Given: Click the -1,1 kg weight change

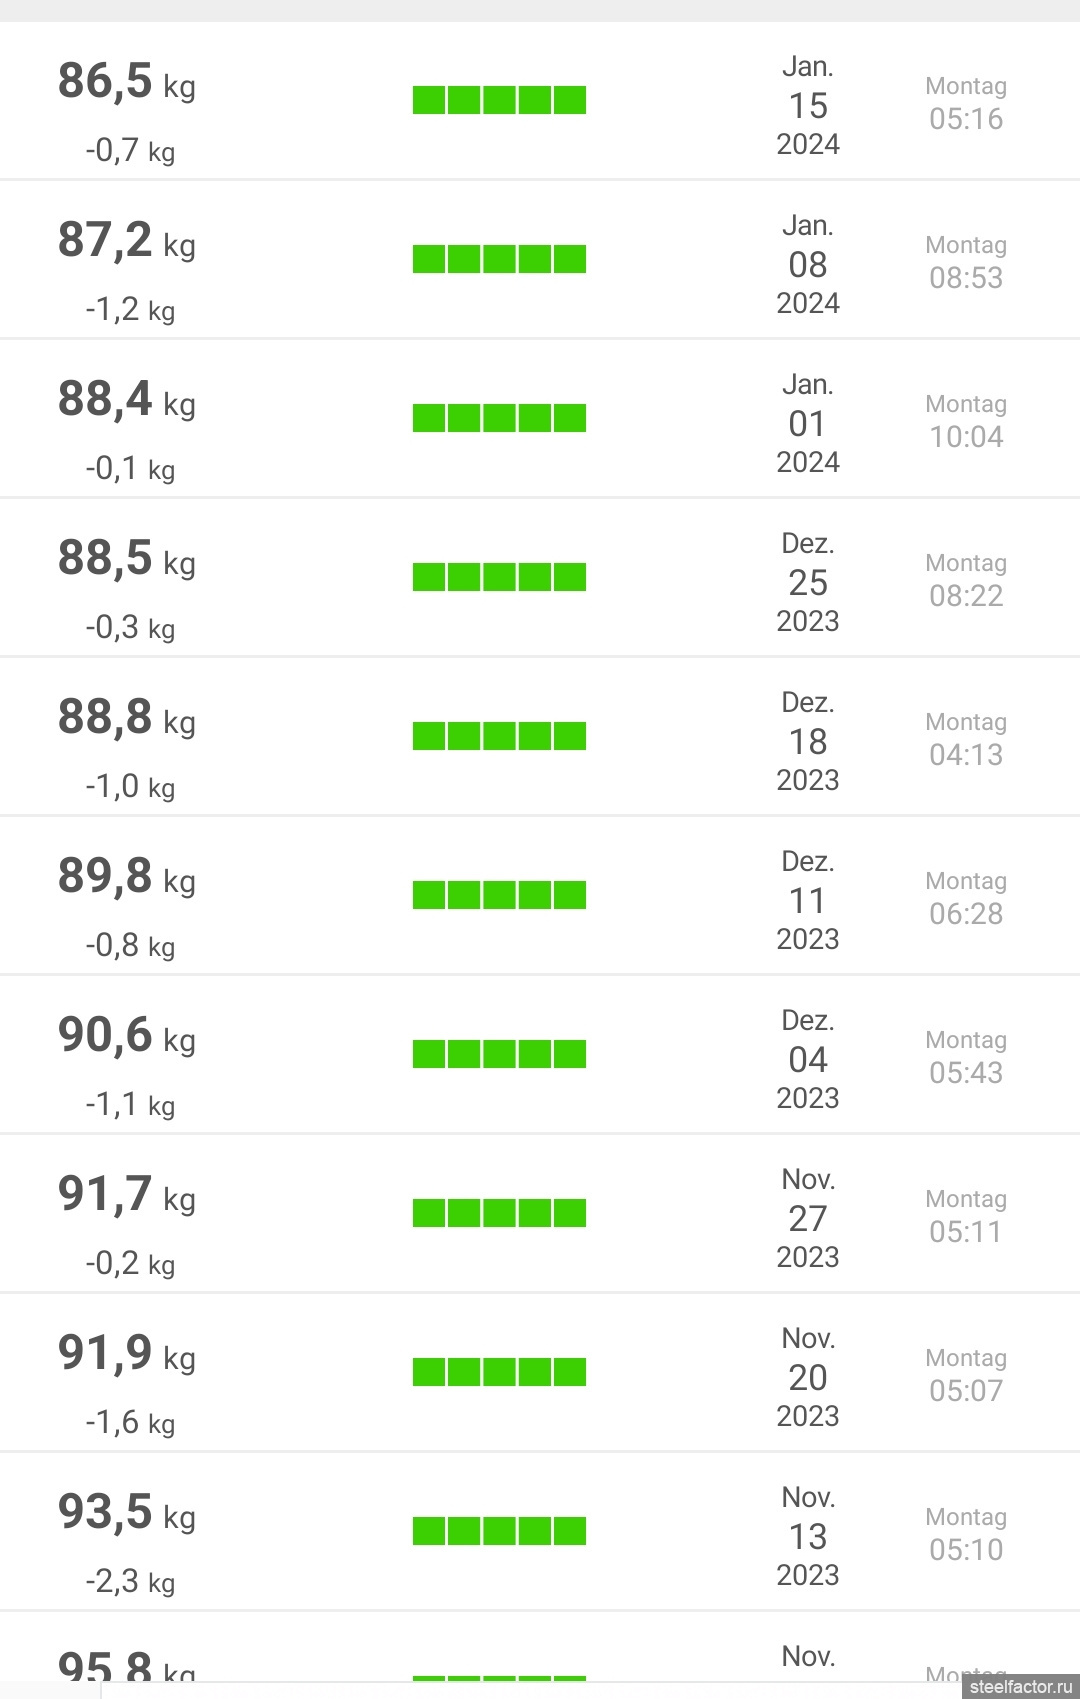Looking at the screenshot, I should pyautogui.click(x=130, y=1104).
